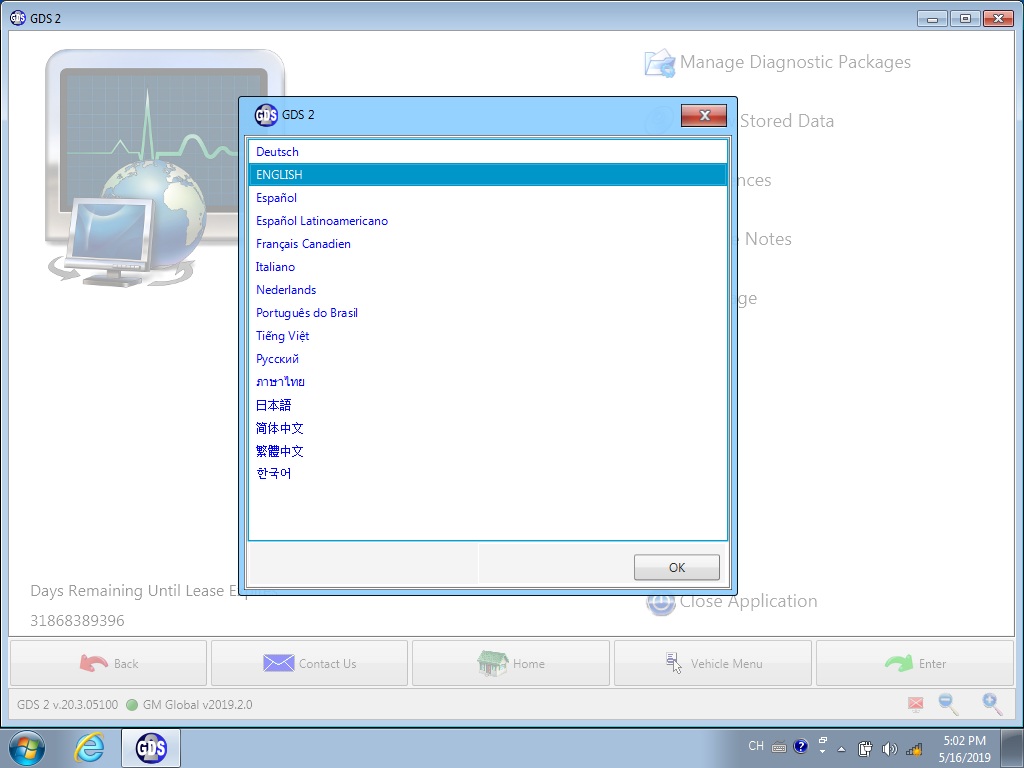Open the Windows Start menu

(27, 748)
